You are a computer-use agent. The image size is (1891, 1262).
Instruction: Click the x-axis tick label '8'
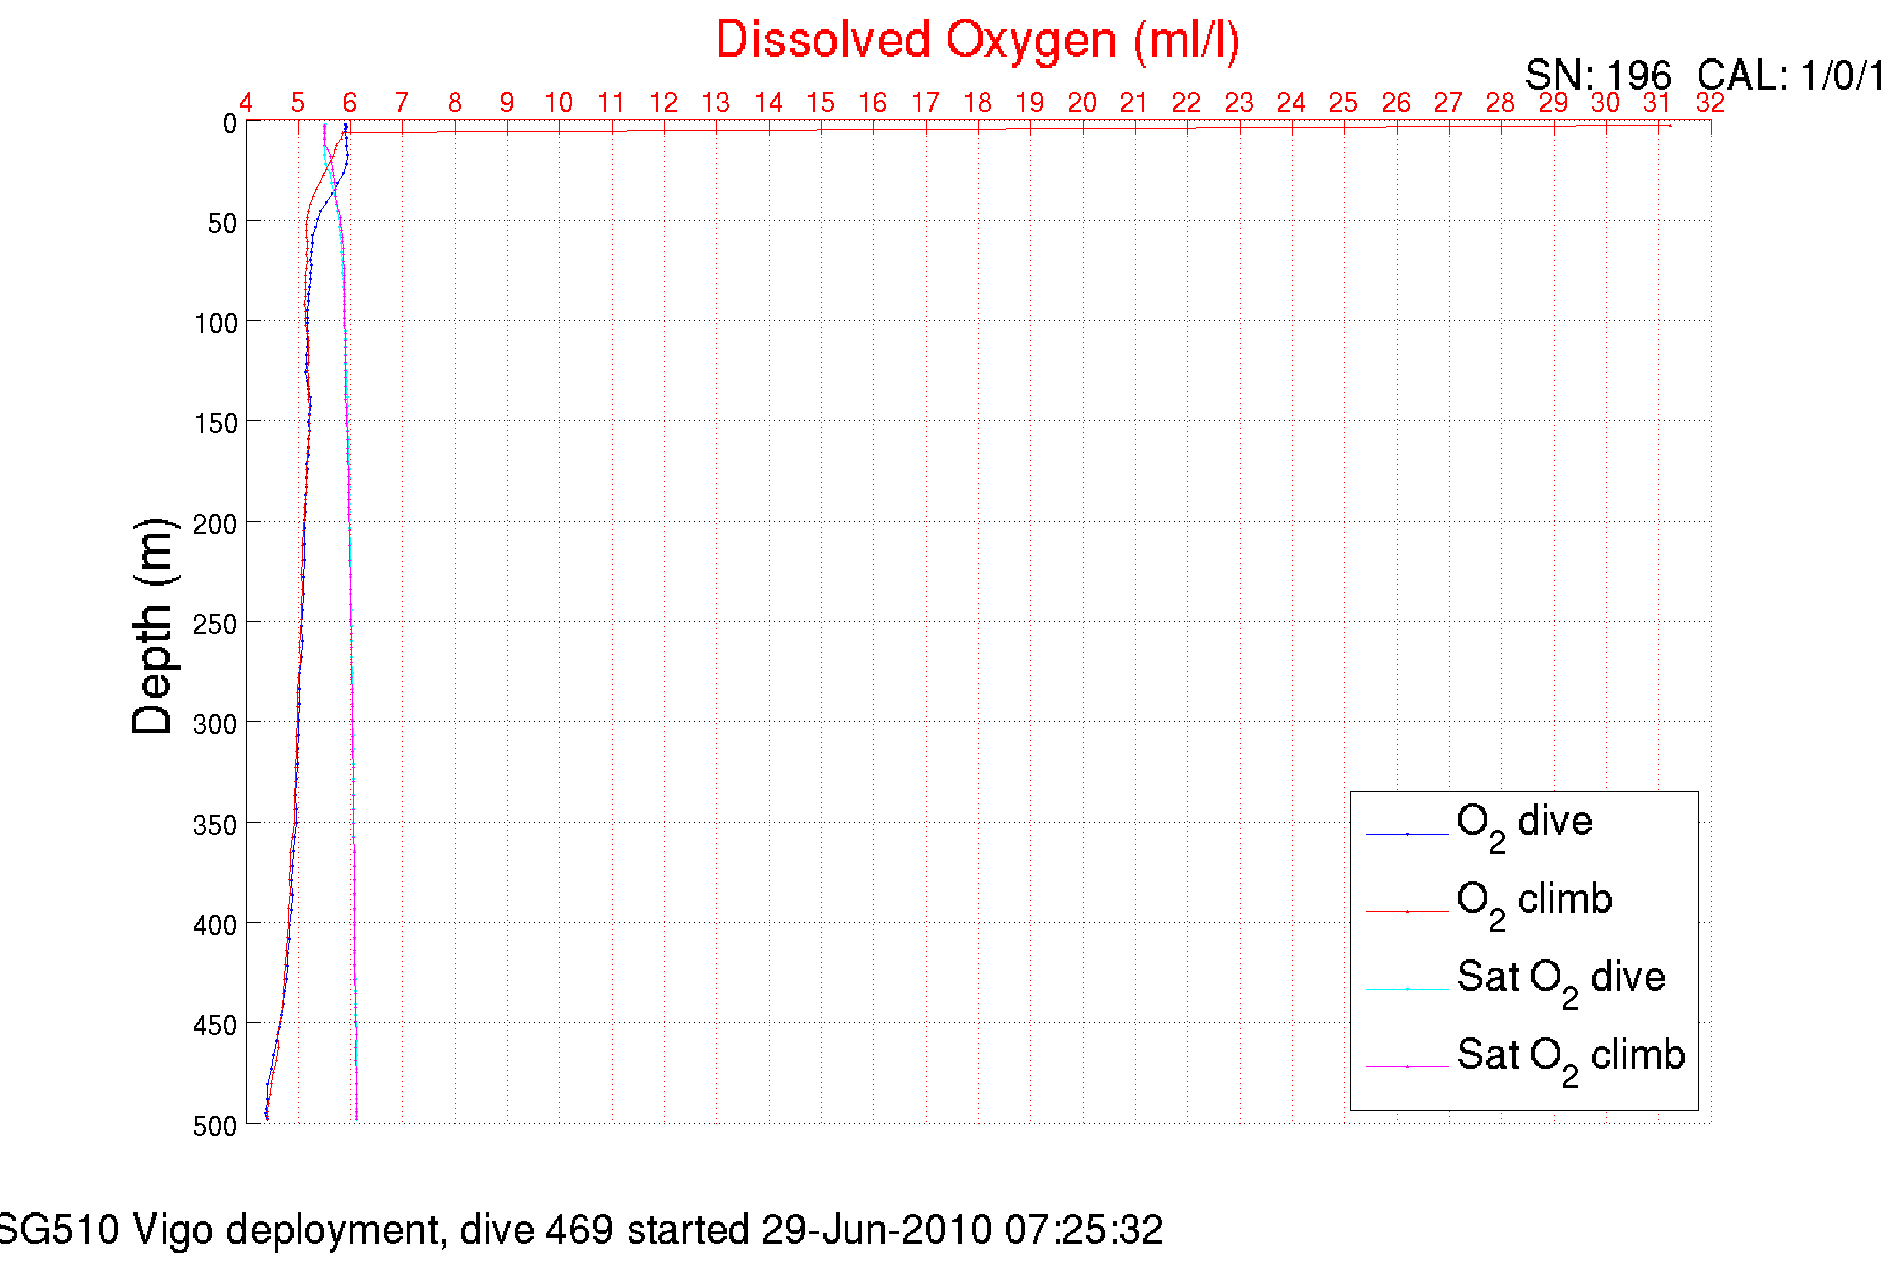coord(455,103)
